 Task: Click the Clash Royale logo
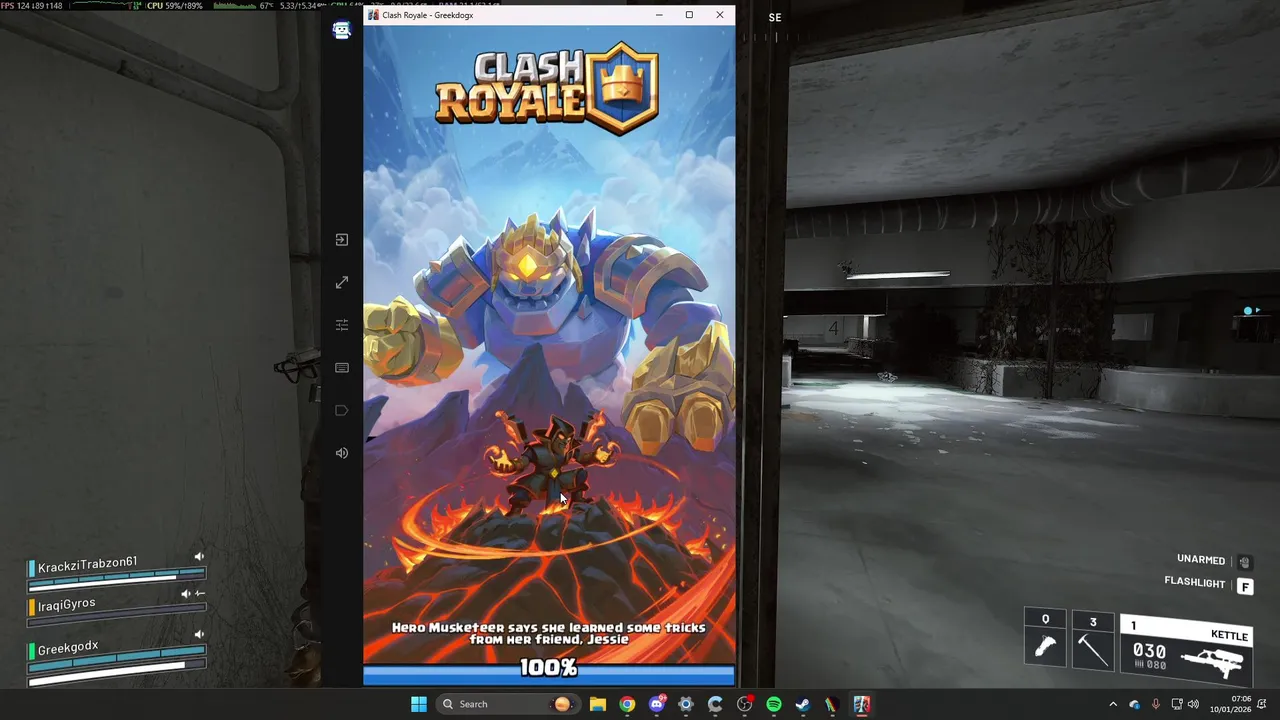[548, 88]
